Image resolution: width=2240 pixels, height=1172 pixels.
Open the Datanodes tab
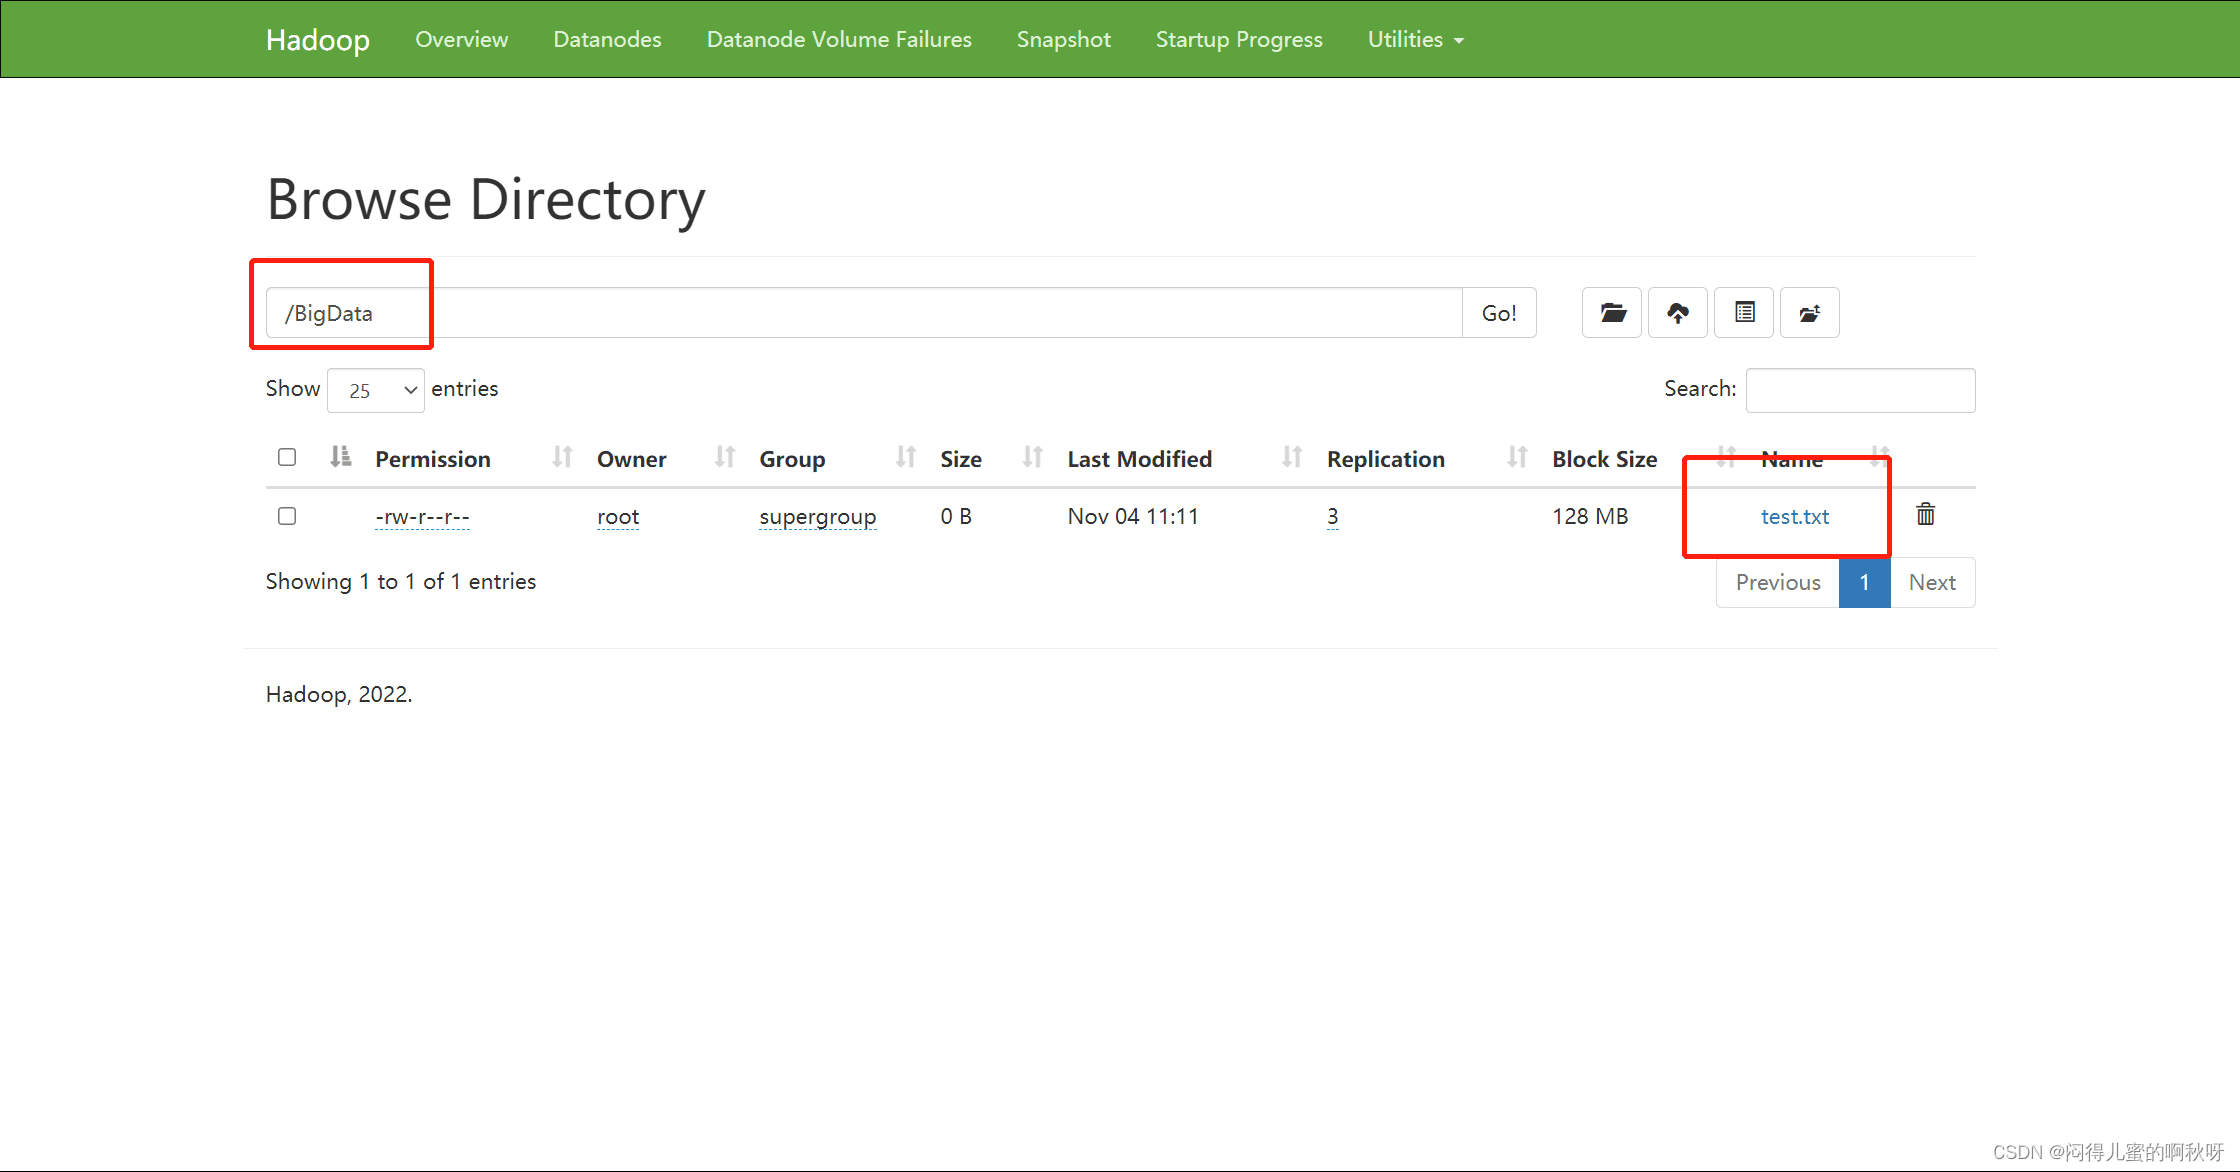tap(607, 39)
